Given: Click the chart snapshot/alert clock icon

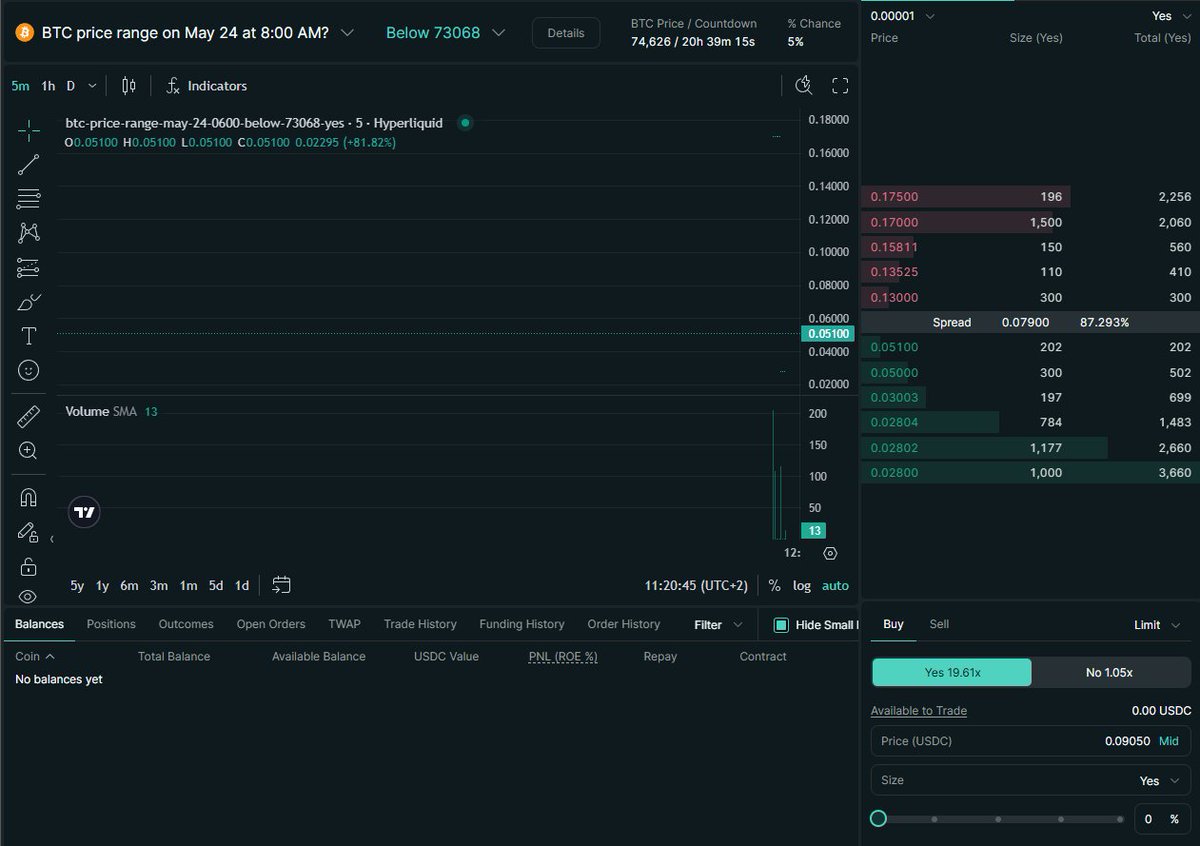Looking at the screenshot, I should click(804, 86).
